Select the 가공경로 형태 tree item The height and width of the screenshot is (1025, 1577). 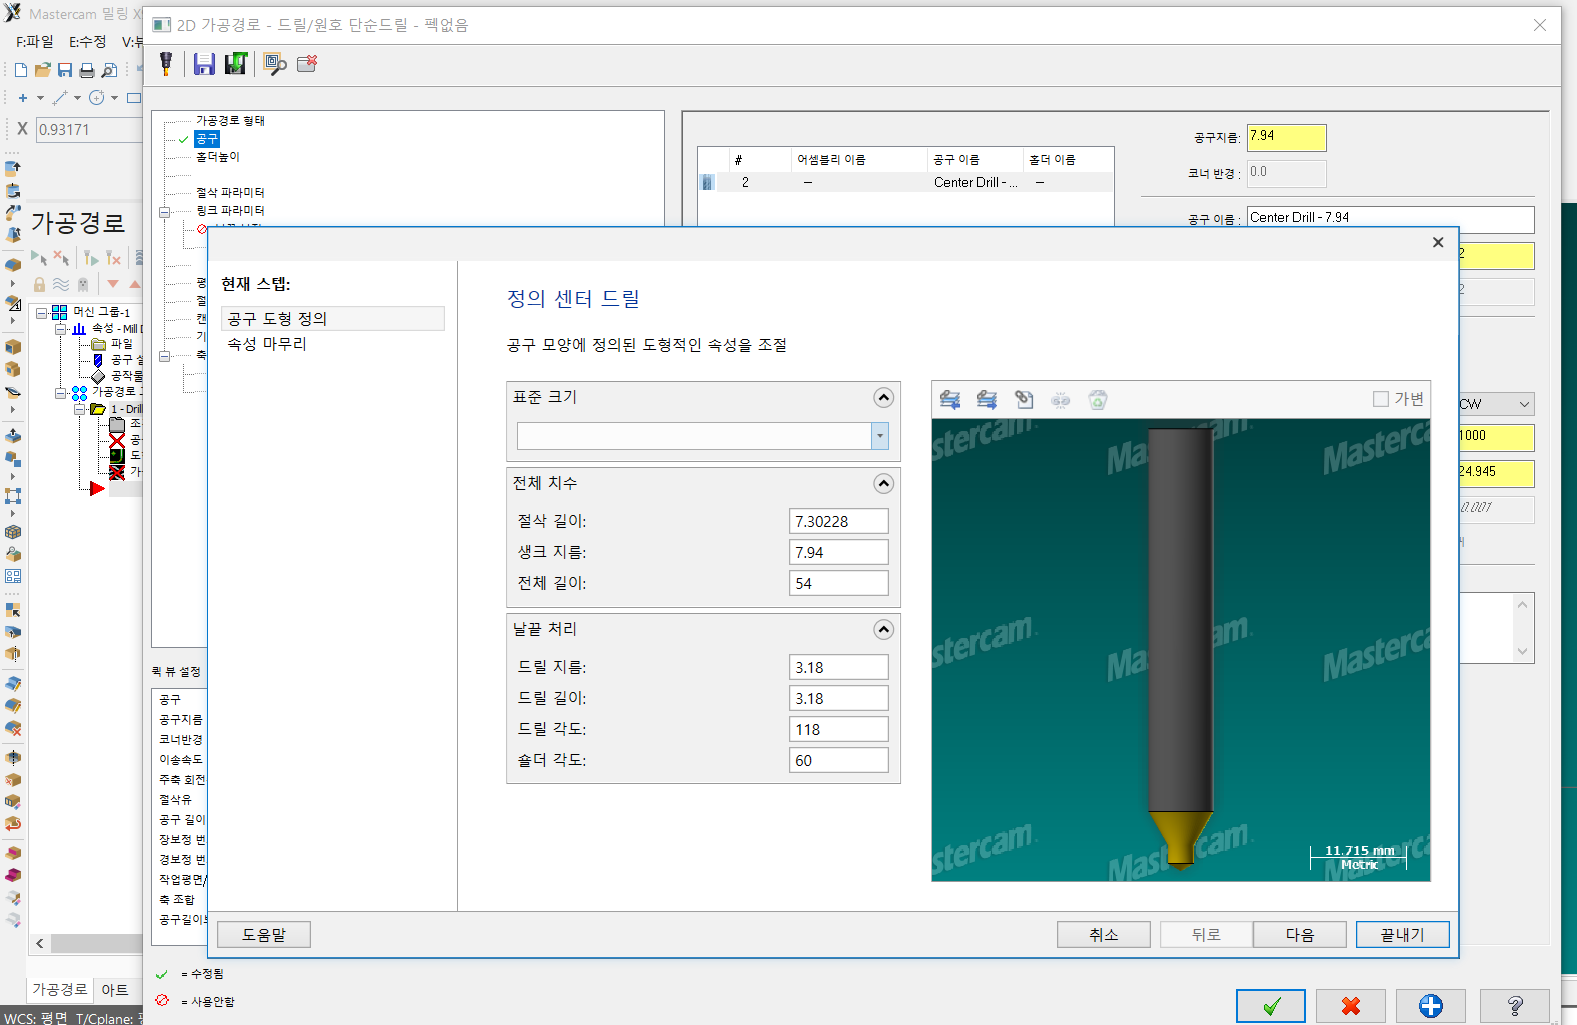click(x=230, y=121)
